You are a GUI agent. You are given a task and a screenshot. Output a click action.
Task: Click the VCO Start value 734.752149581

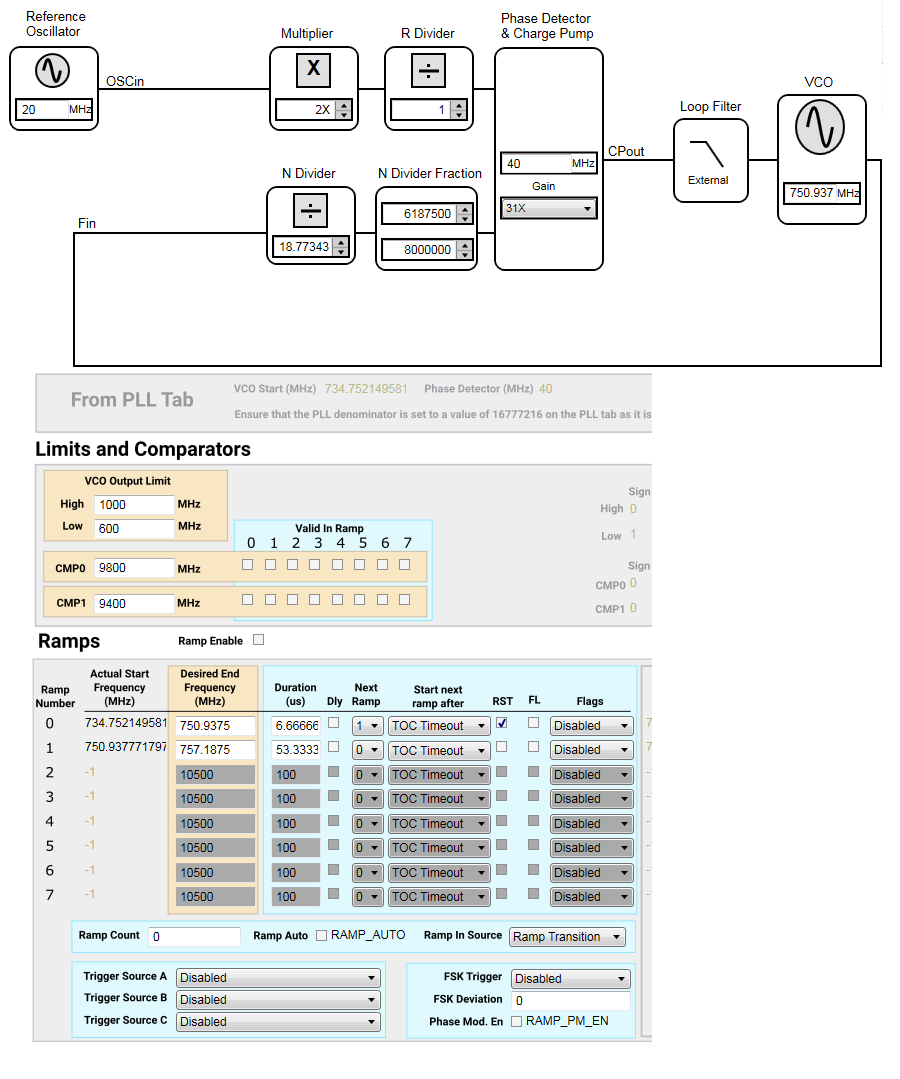366,389
